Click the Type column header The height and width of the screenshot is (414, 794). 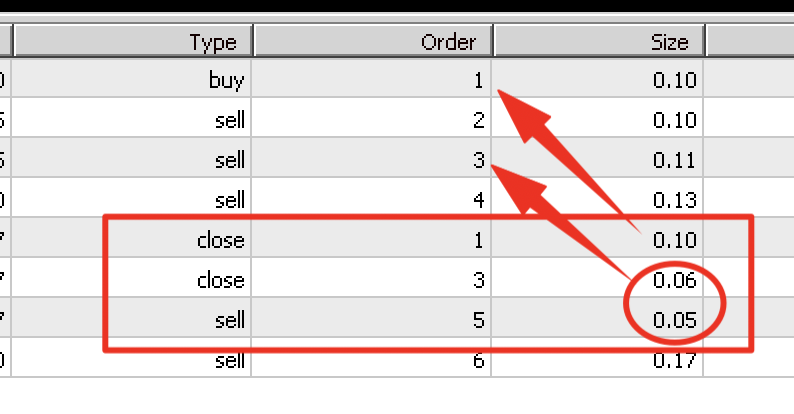133,40
